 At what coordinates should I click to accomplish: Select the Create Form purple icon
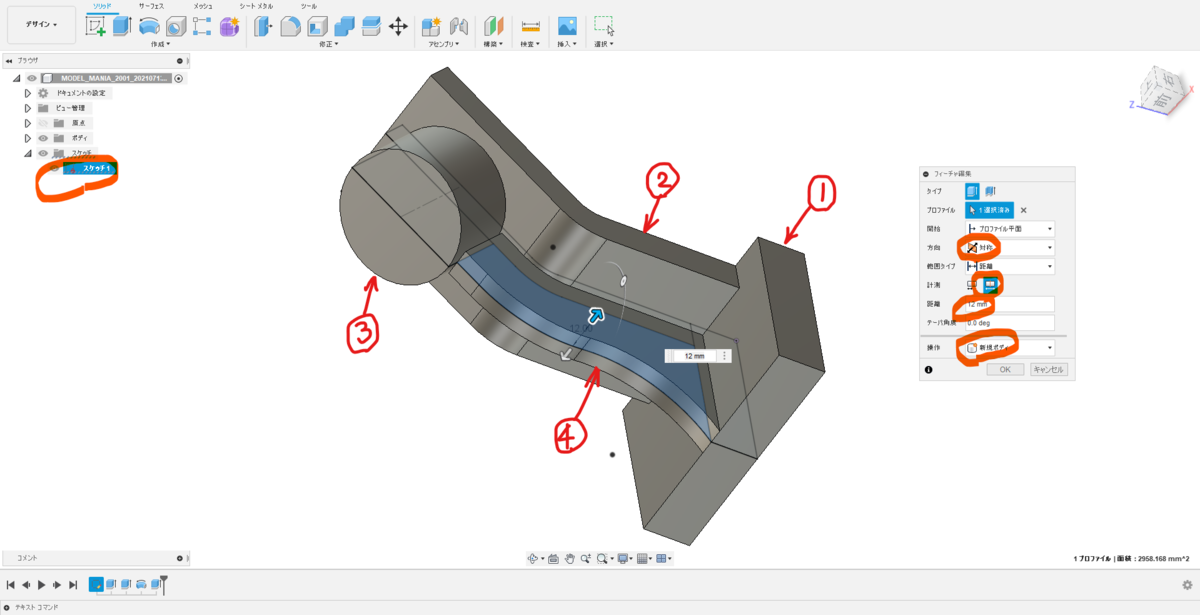point(229,27)
